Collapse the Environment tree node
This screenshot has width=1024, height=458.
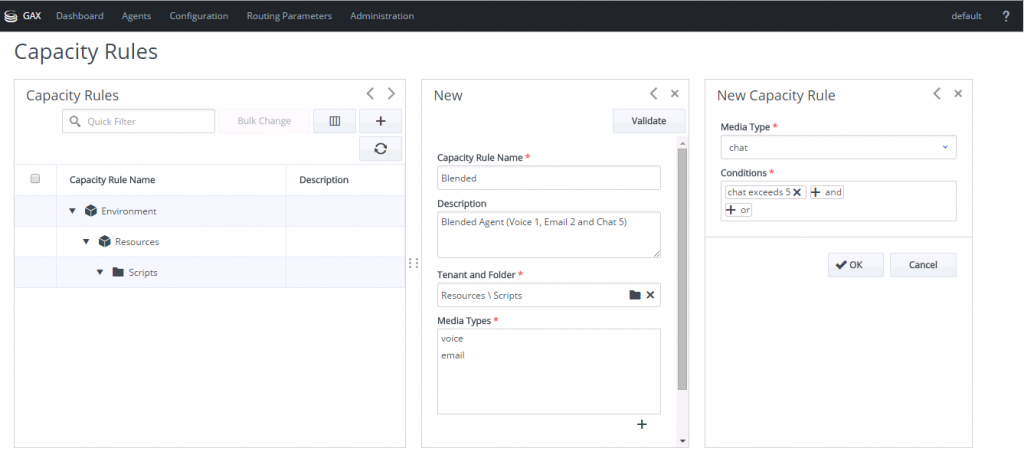click(x=71, y=212)
